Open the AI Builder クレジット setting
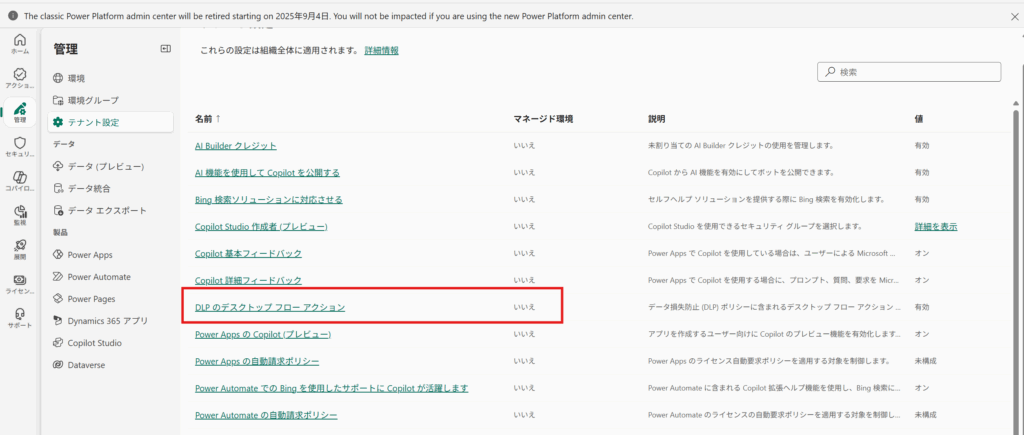1024x435 pixels. point(236,146)
